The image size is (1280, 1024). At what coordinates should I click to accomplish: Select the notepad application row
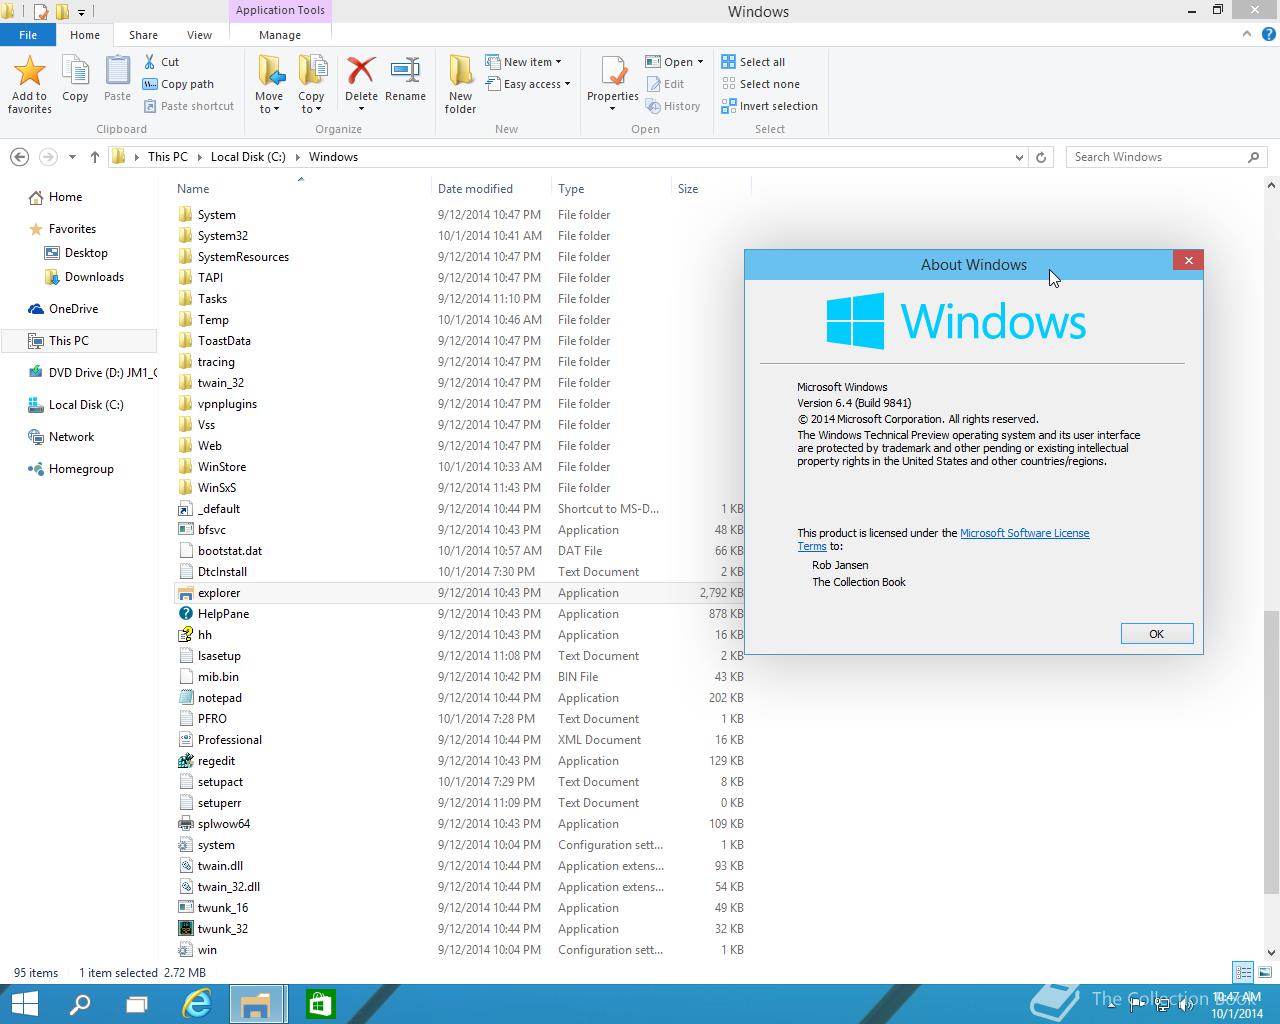[460, 698]
